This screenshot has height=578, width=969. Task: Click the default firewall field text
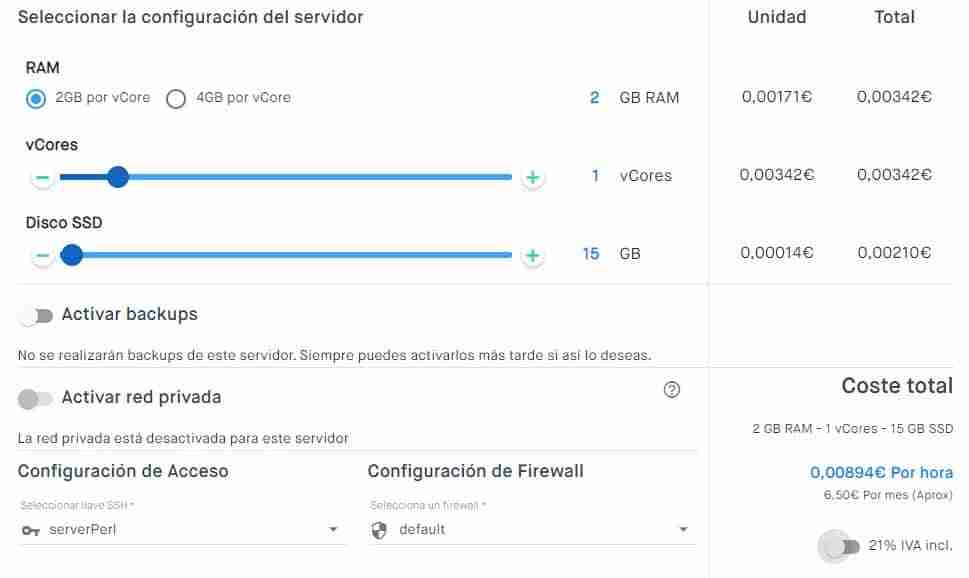click(422, 529)
